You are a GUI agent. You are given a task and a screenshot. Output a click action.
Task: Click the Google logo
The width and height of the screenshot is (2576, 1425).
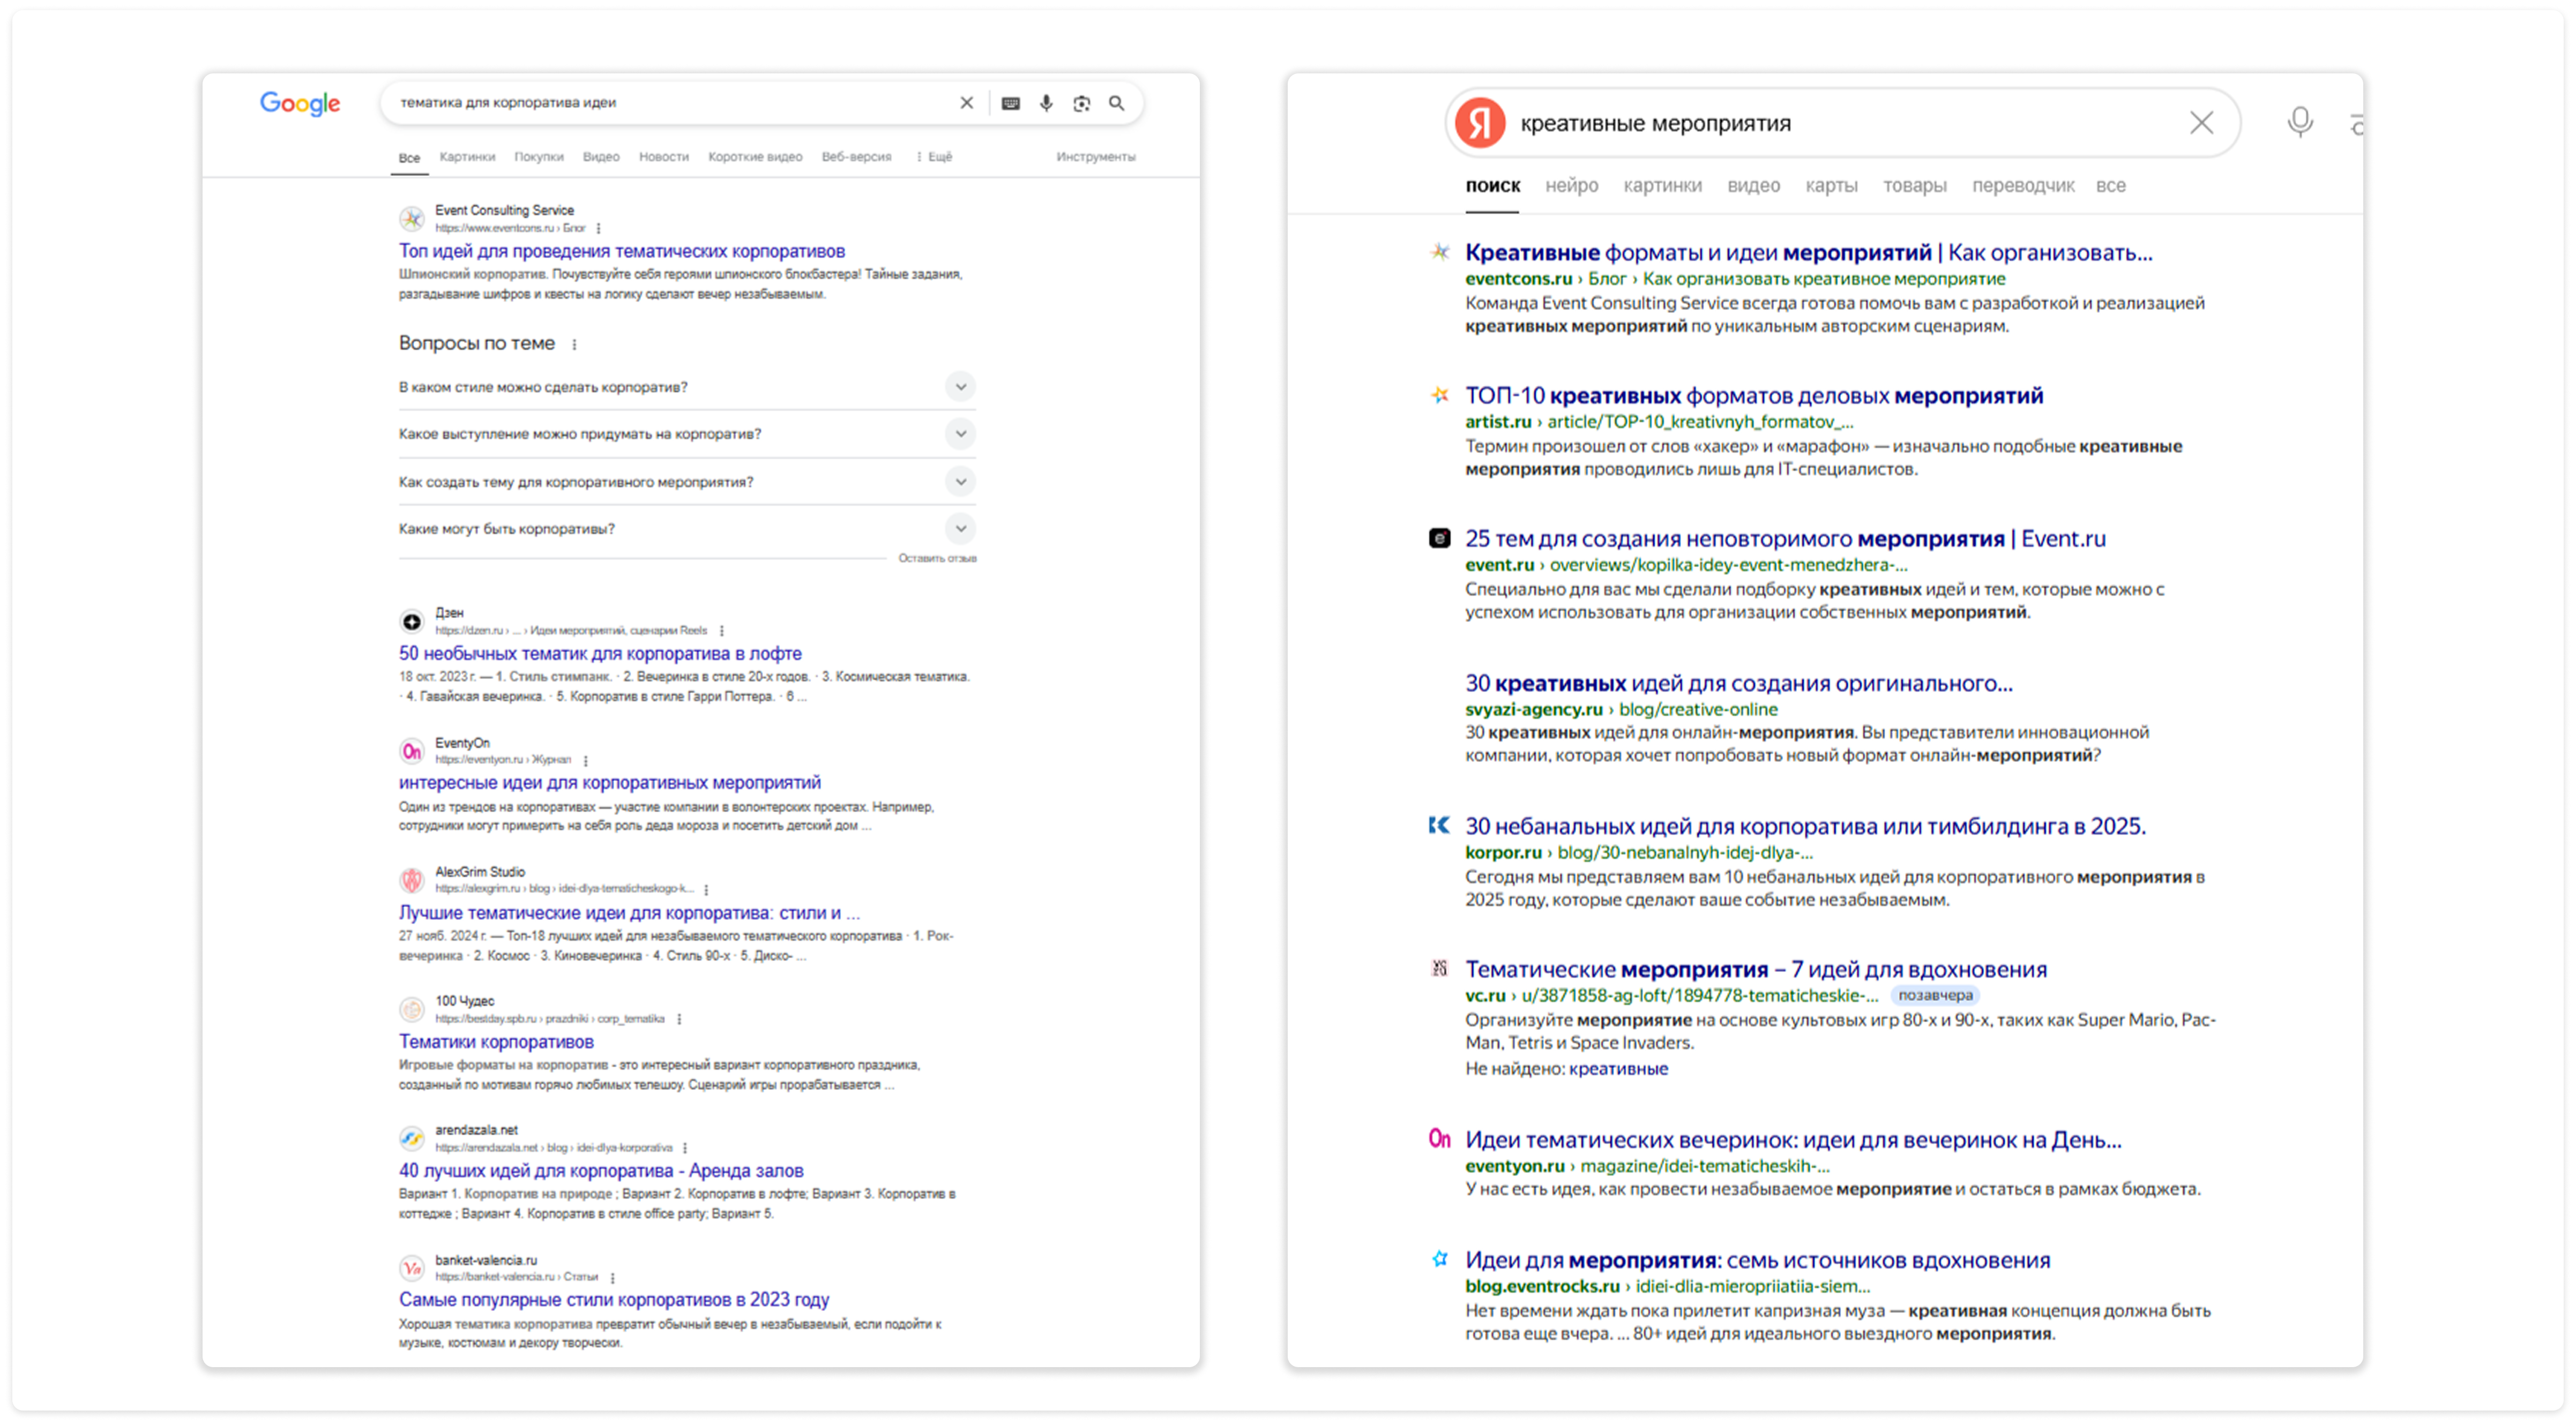pos(300,103)
